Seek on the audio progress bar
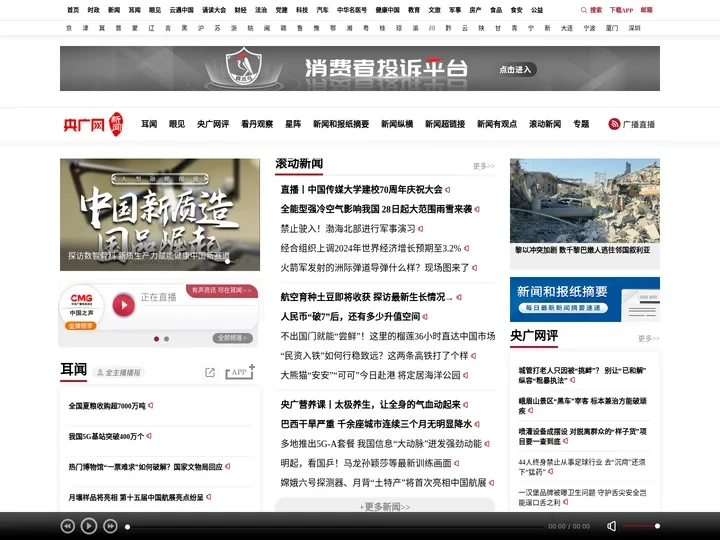 [335, 526]
